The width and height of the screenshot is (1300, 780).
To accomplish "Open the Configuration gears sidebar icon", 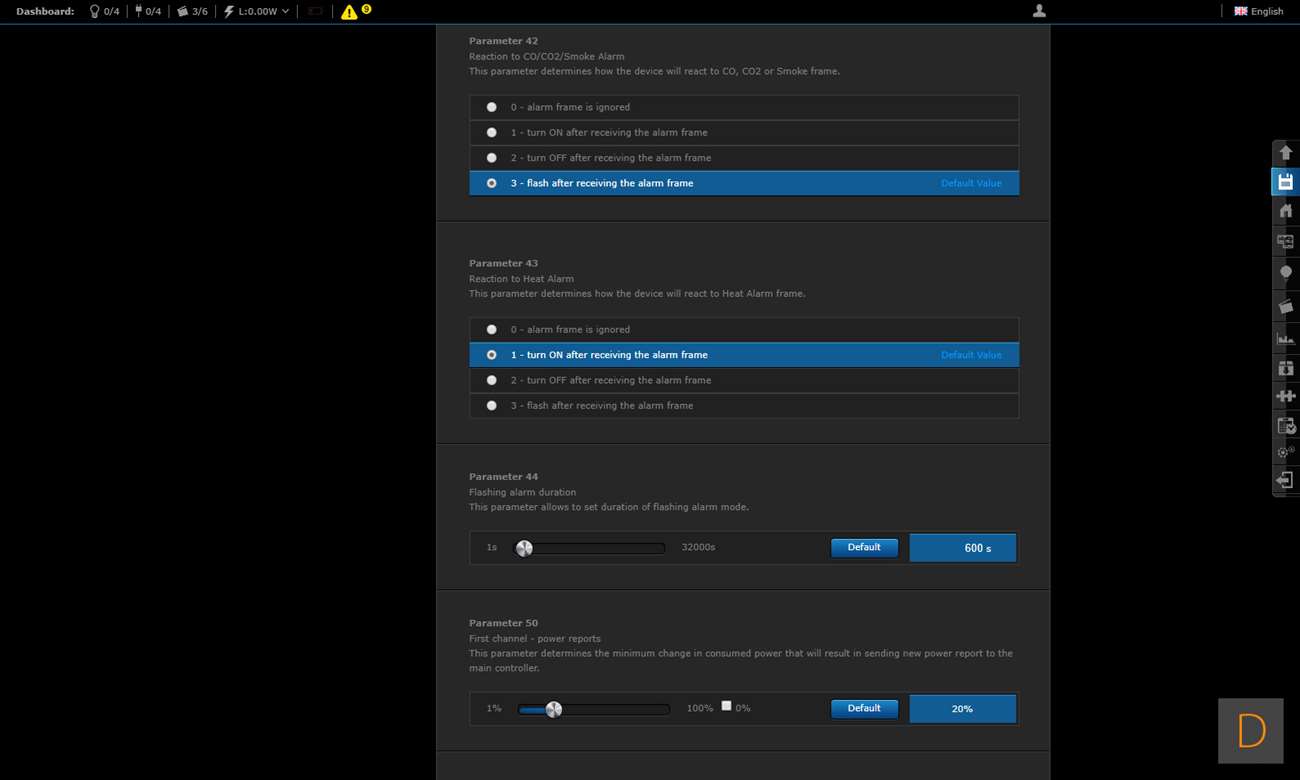I will tap(1285, 452).
